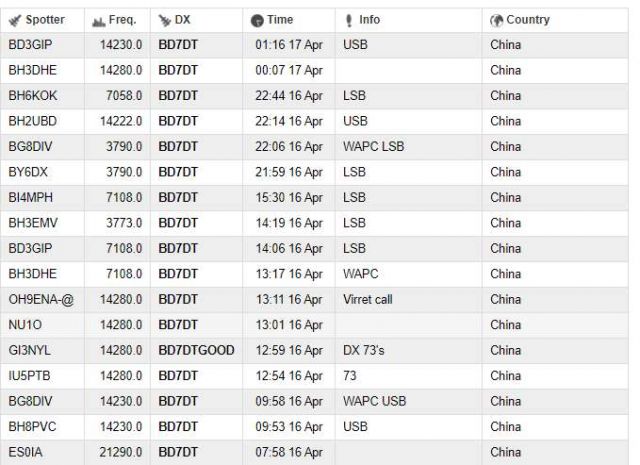Click the Freq. column chart icon
This screenshot has height=465, width=640.
[96, 20]
